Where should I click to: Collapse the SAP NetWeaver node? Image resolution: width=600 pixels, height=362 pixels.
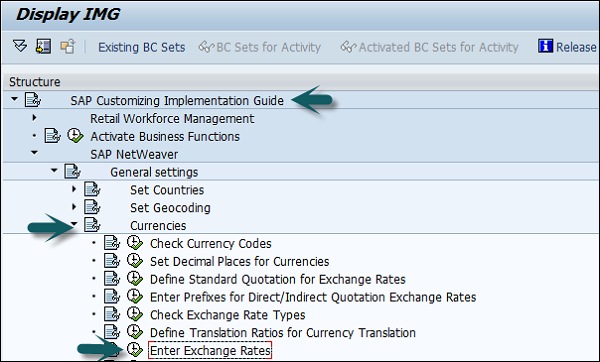34,153
